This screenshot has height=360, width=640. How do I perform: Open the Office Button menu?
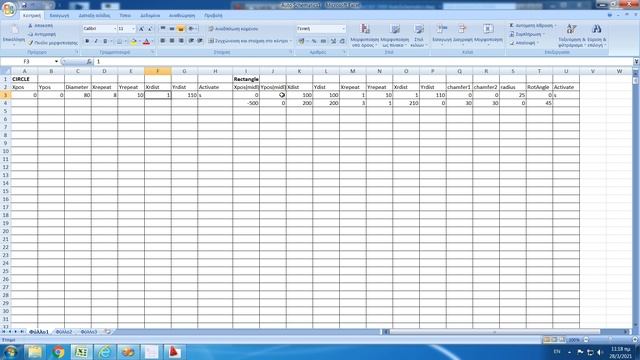[x=9, y=9]
